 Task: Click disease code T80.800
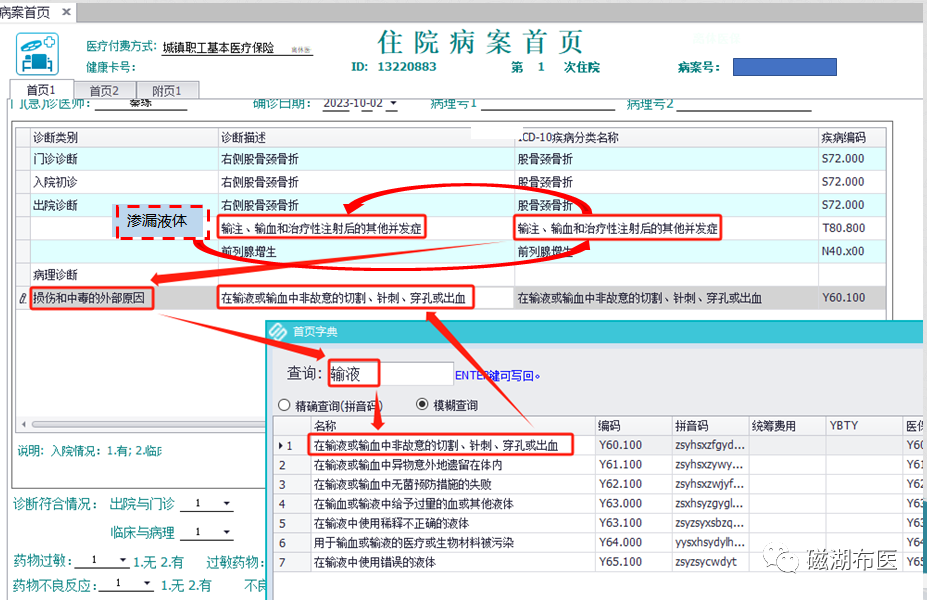(843, 228)
